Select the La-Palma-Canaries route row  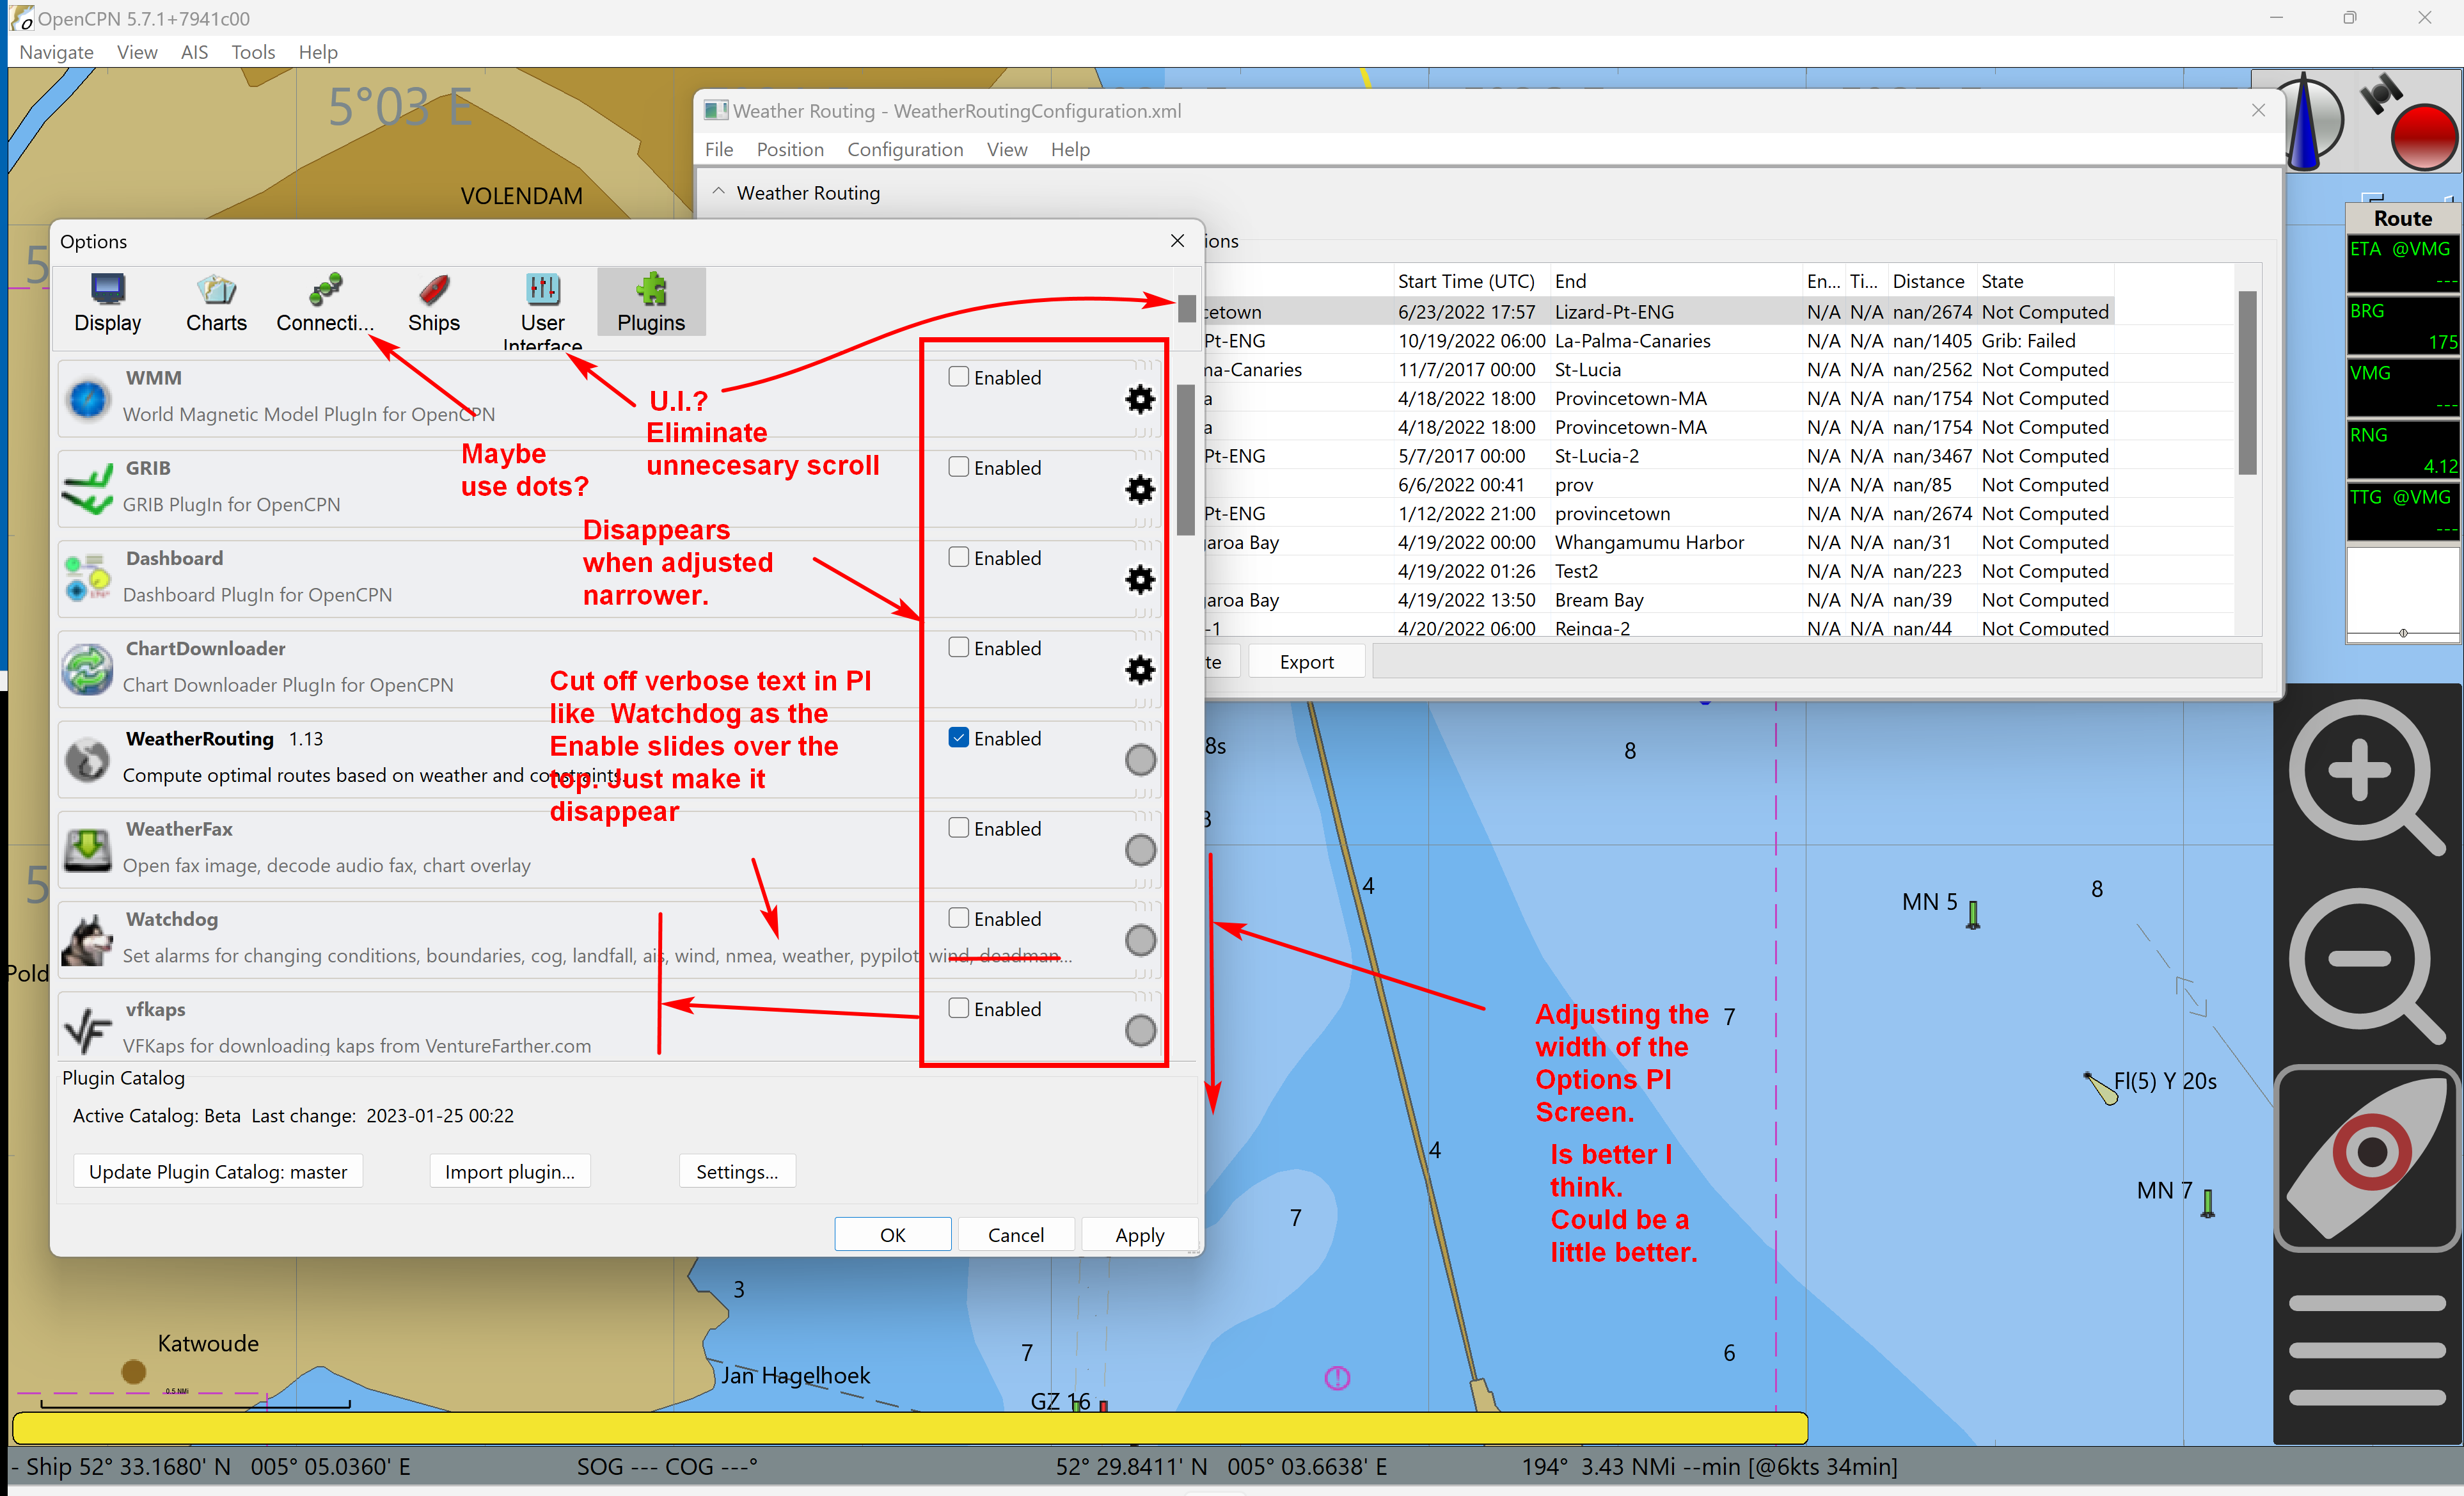1660,341
